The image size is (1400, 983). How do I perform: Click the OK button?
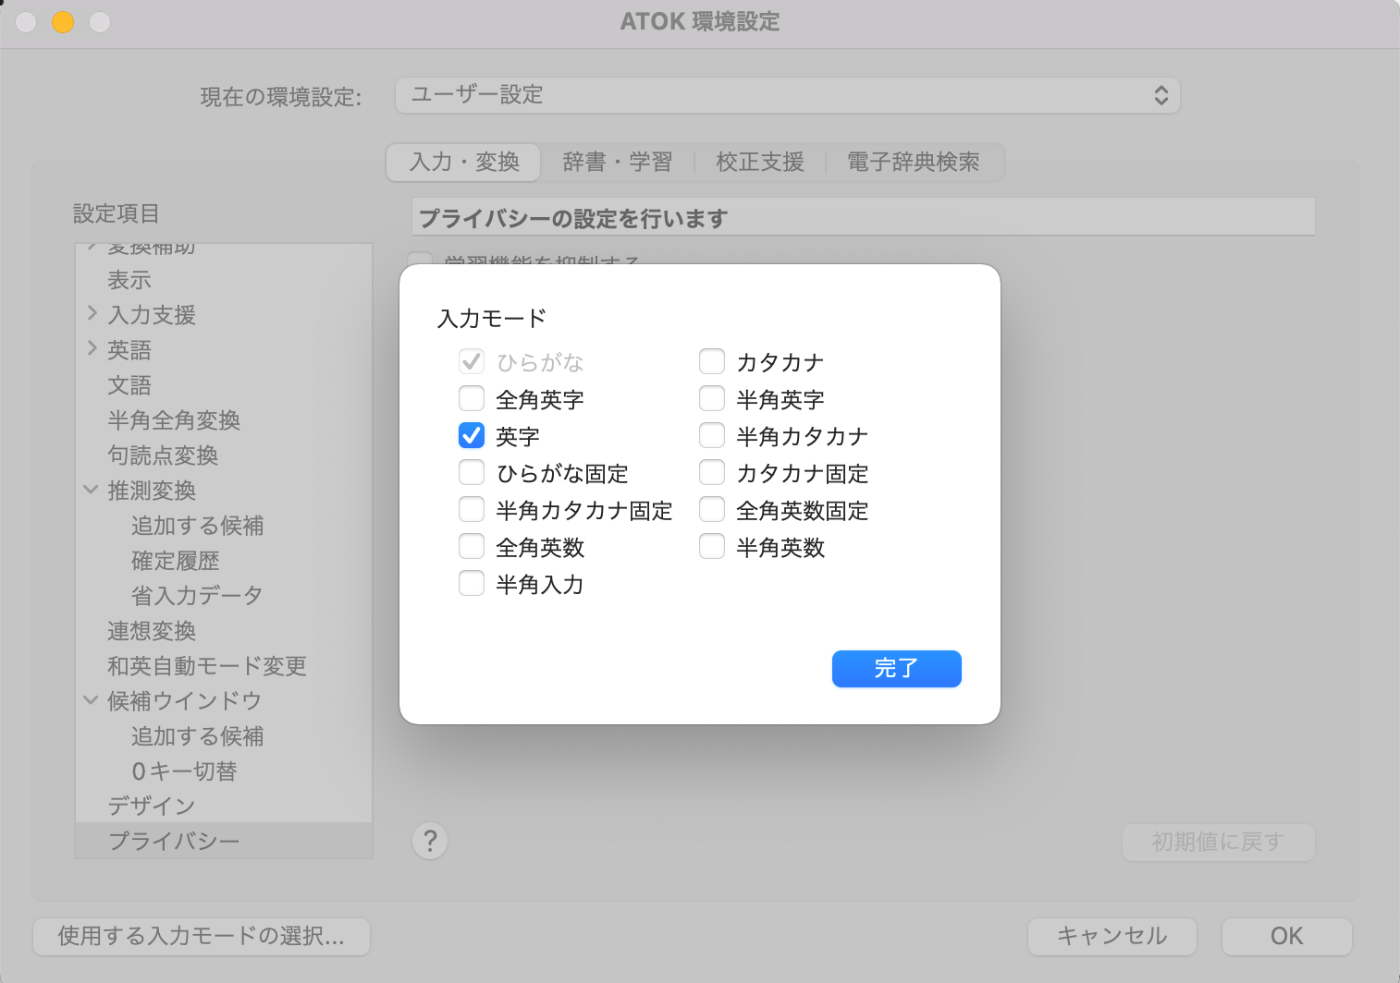pyautogui.click(x=1287, y=936)
